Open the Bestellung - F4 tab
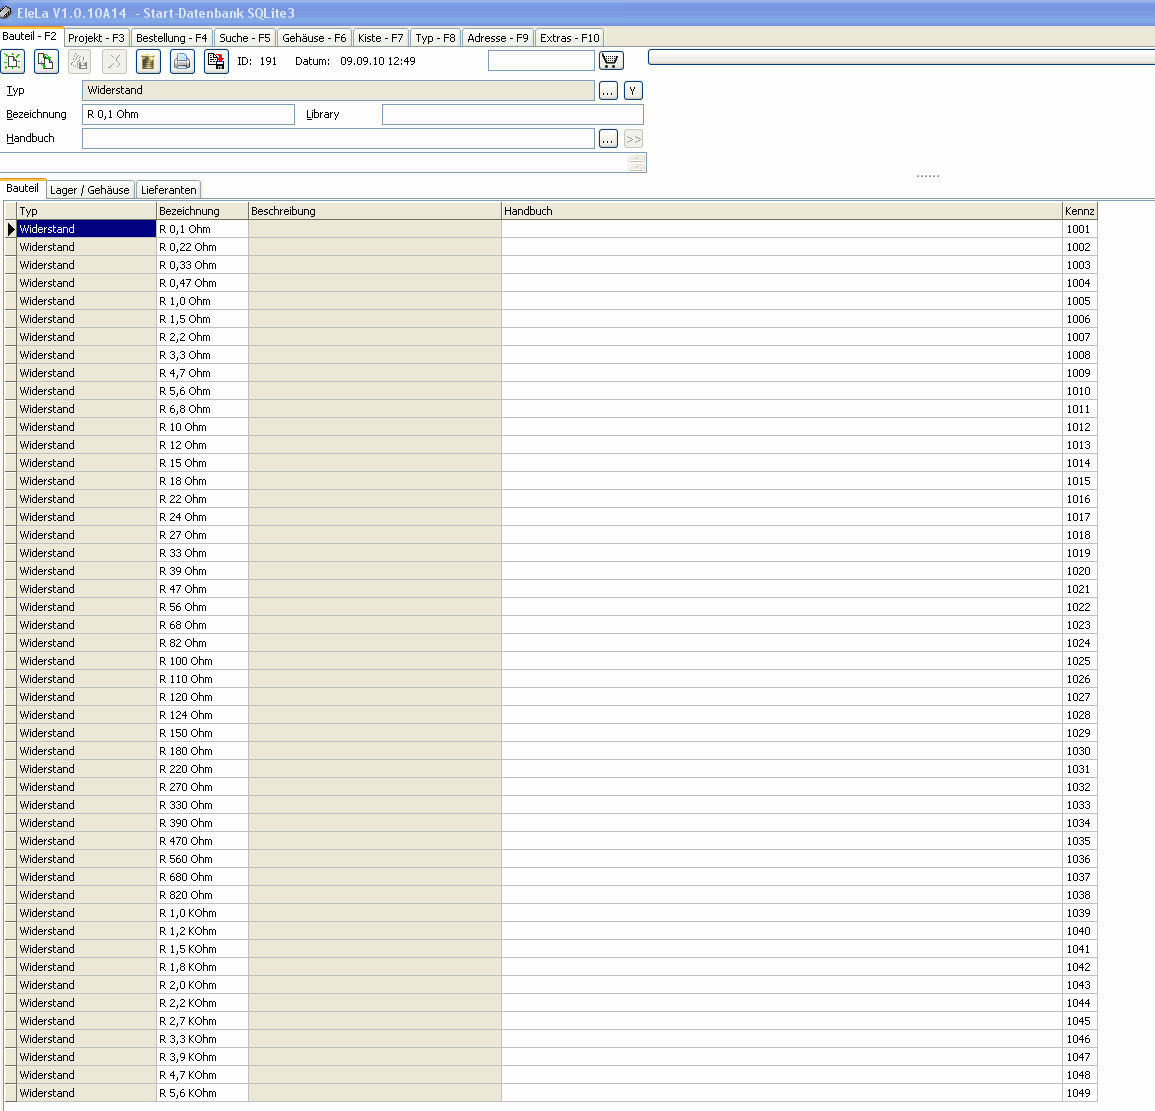This screenshot has width=1155, height=1111. pyautogui.click(x=172, y=38)
